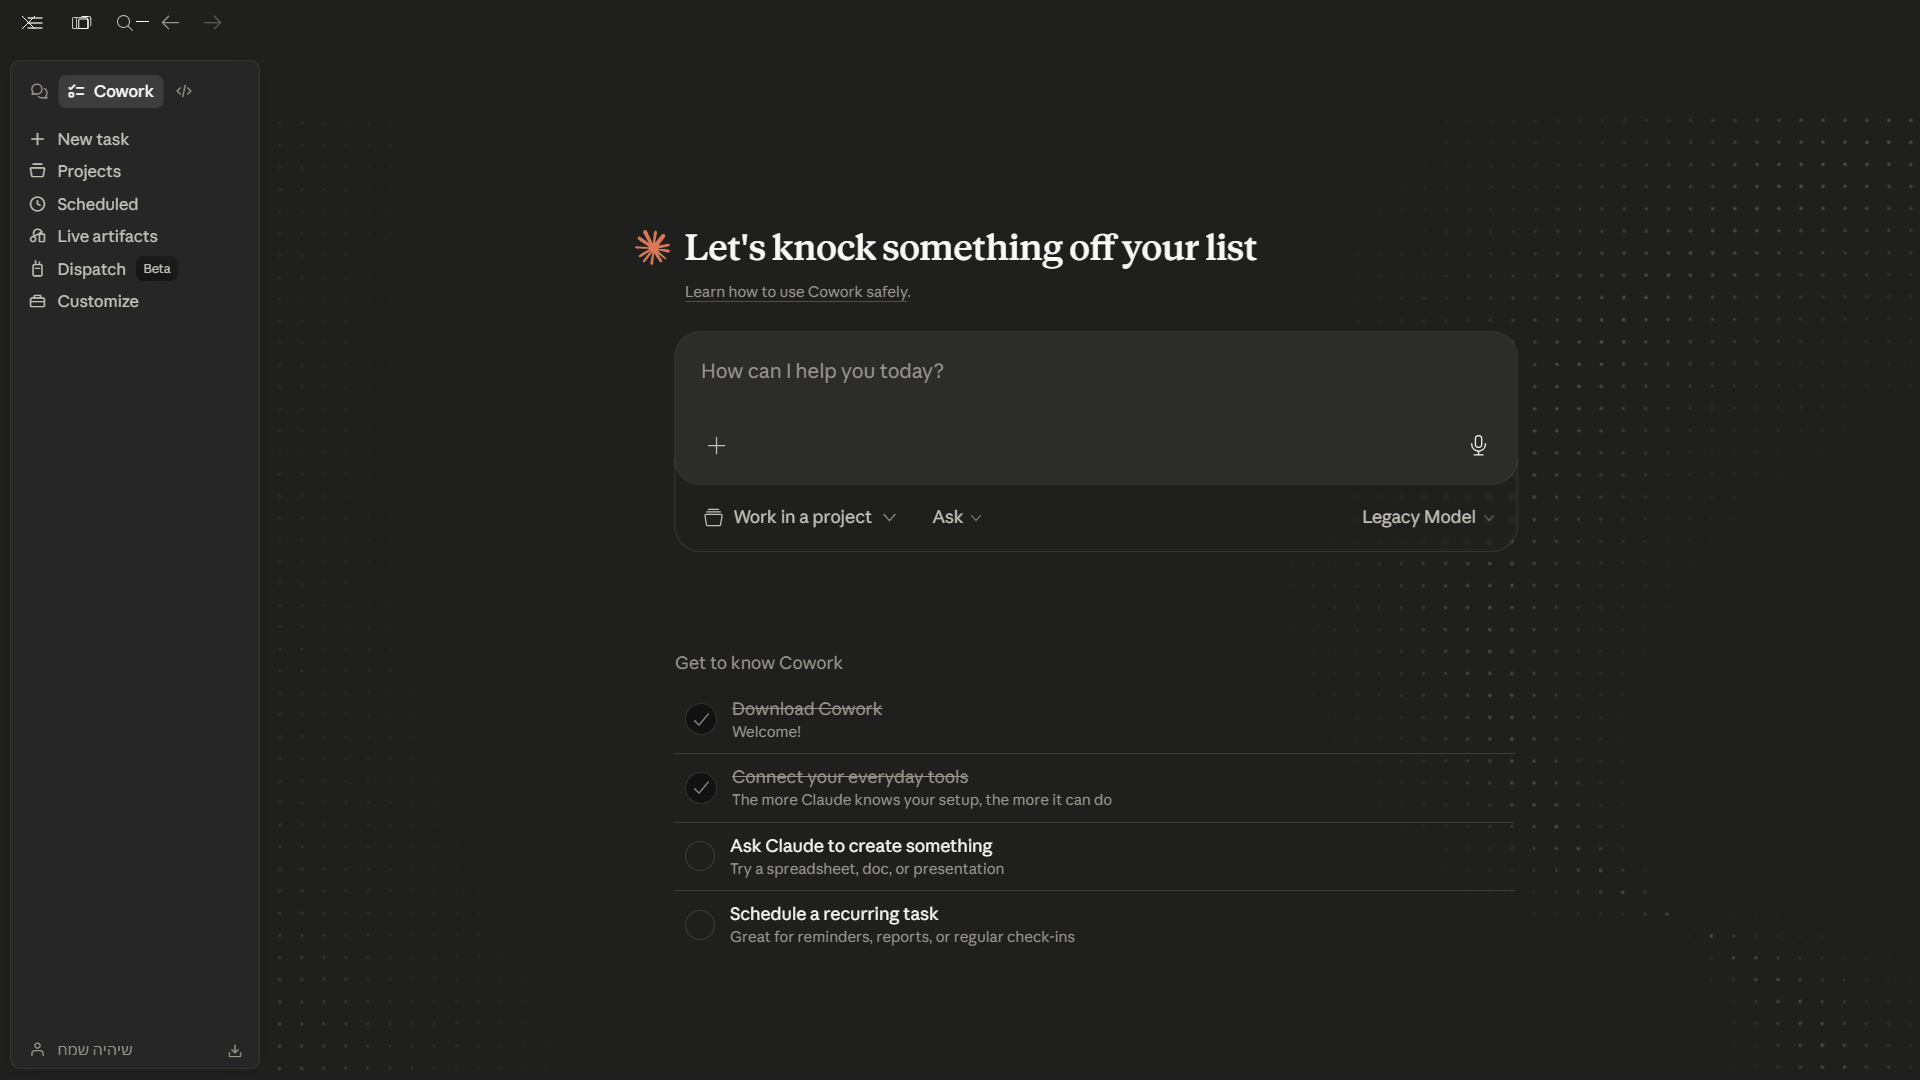The height and width of the screenshot is (1080, 1920).
Task: Open Learn how to use Cowork safely link
Action: click(796, 292)
